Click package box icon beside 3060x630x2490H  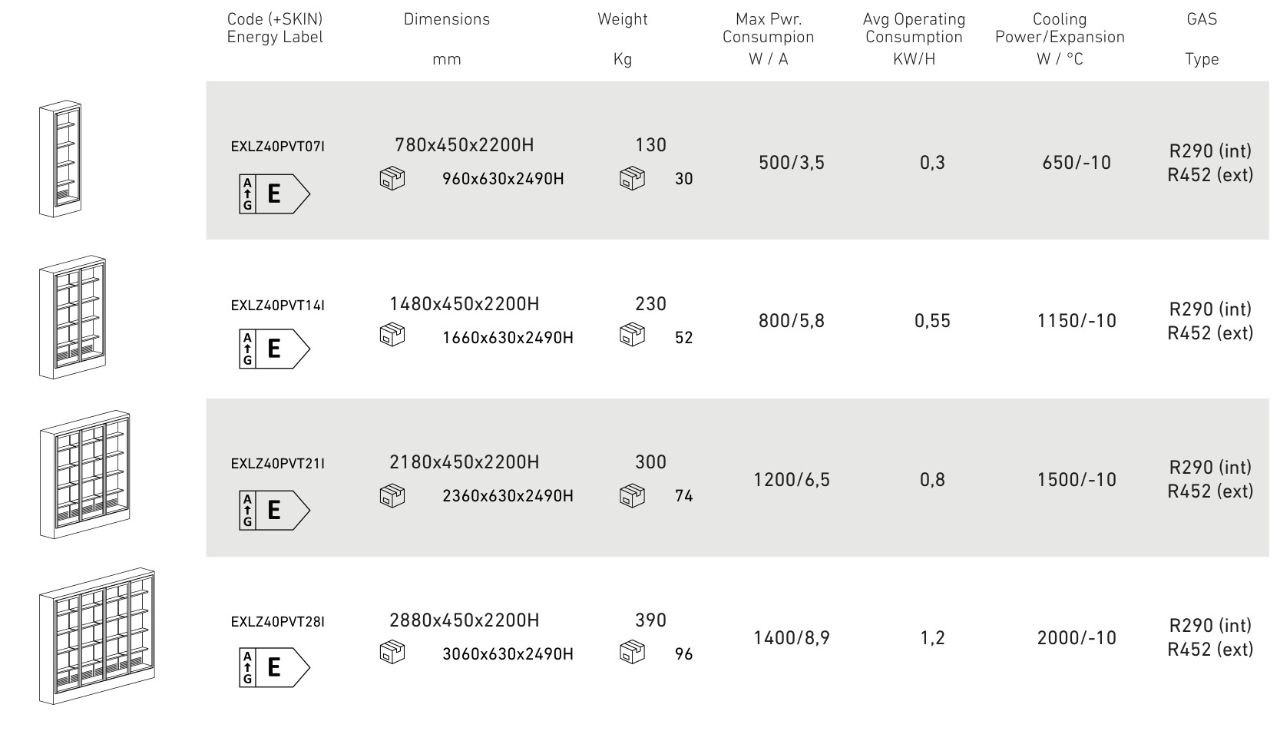click(392, 653)
